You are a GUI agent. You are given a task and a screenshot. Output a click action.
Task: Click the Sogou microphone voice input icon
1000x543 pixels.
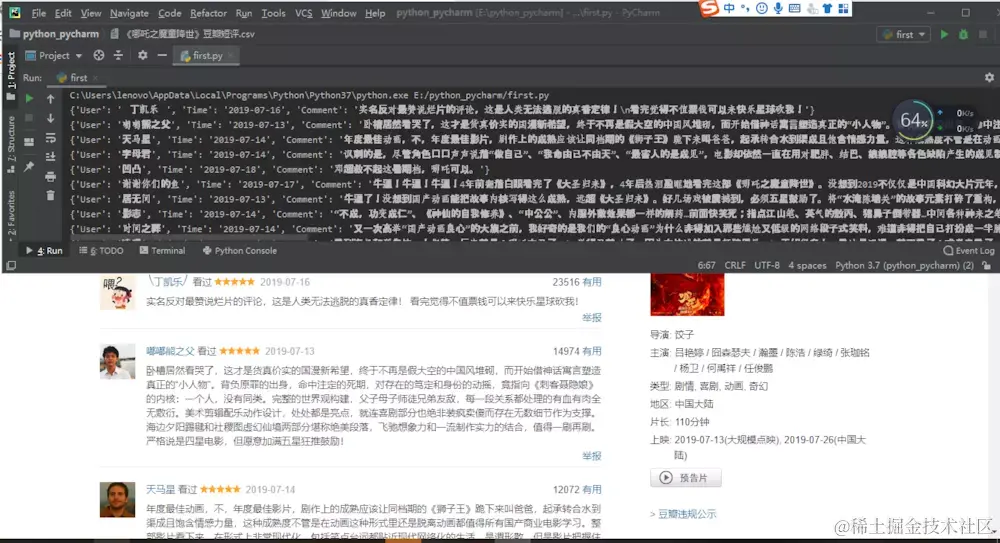pyautogui.click(x=778, y=8)
